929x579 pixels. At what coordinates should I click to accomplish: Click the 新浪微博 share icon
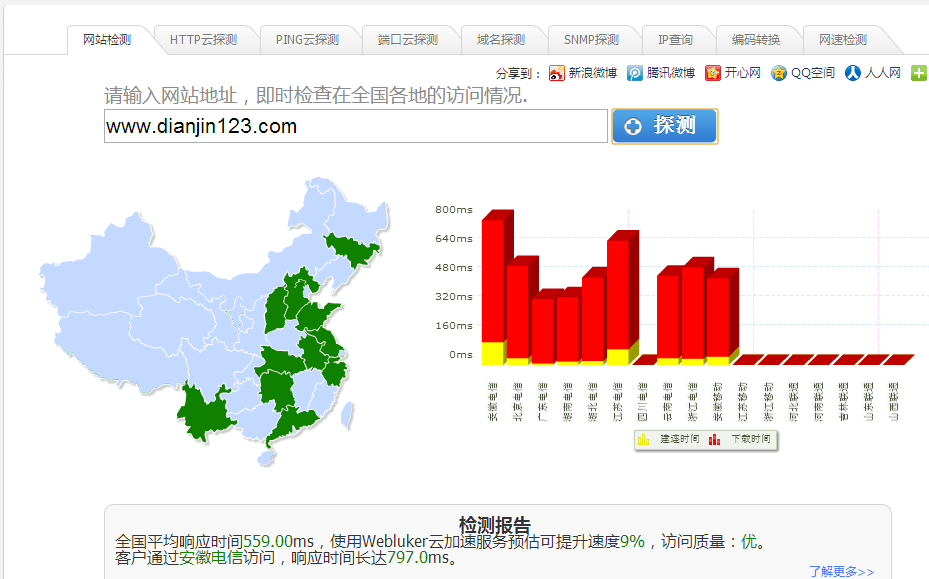556,73
